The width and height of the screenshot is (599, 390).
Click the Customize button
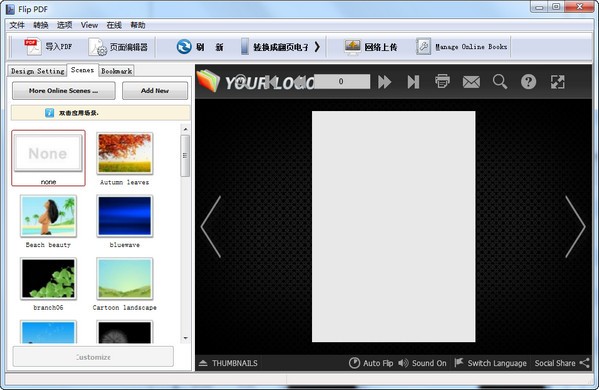click(93, 357)
